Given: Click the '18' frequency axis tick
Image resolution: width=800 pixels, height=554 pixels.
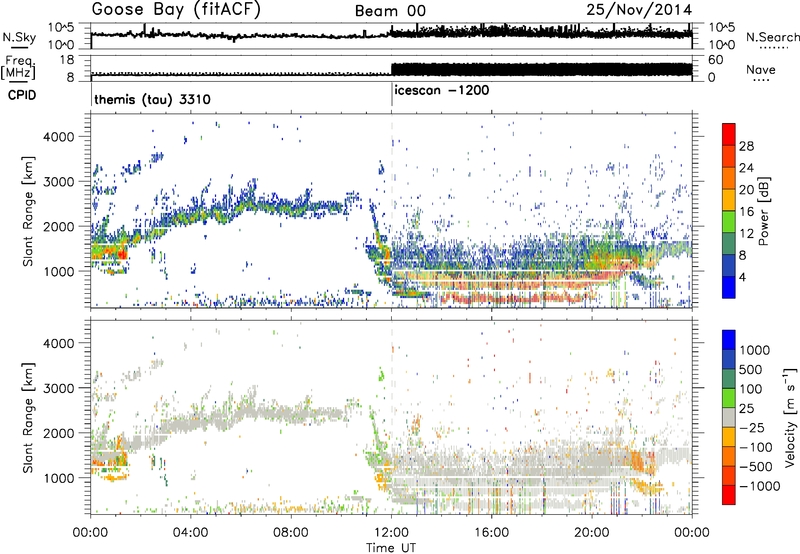Looking at the screenshot, I should tap(67, 60).
